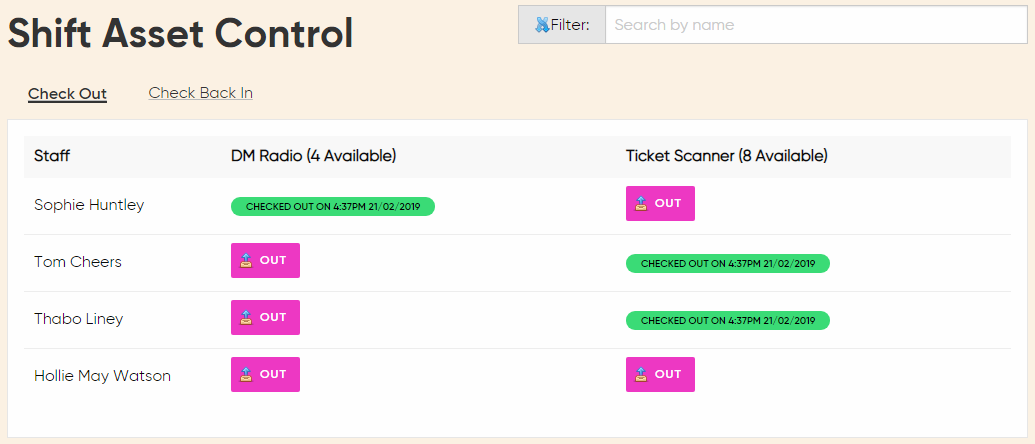Click the OUT icon for Sophie Huntley's Ticket Scanner
Screen dimensions: 1035x444
640,204
